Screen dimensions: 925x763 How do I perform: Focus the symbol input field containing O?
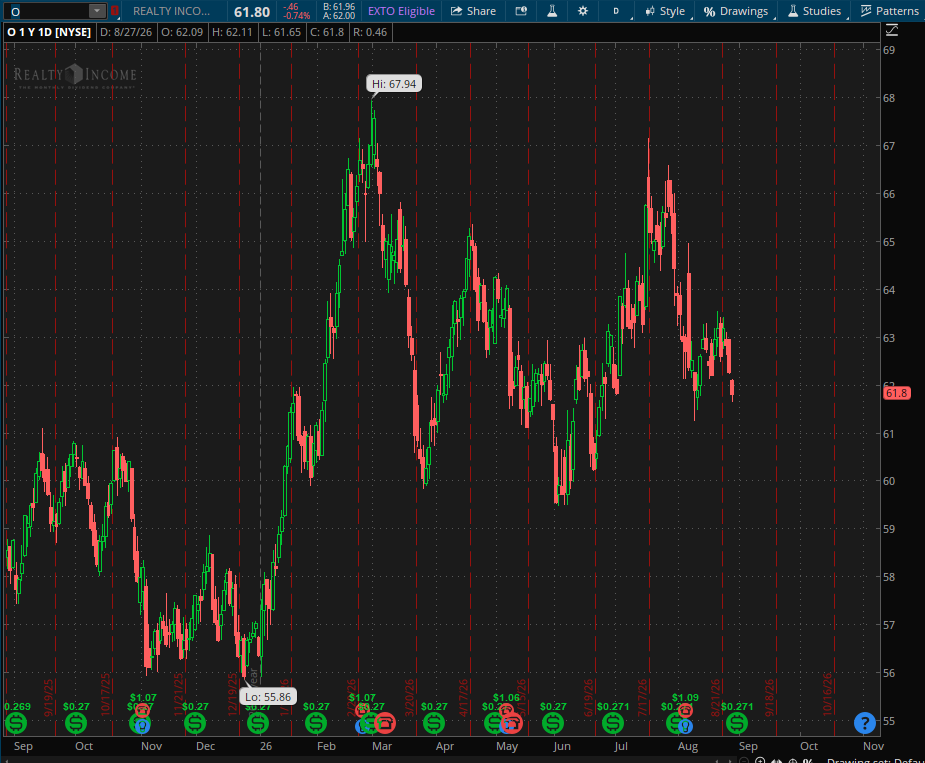click(x=48, y=11)
